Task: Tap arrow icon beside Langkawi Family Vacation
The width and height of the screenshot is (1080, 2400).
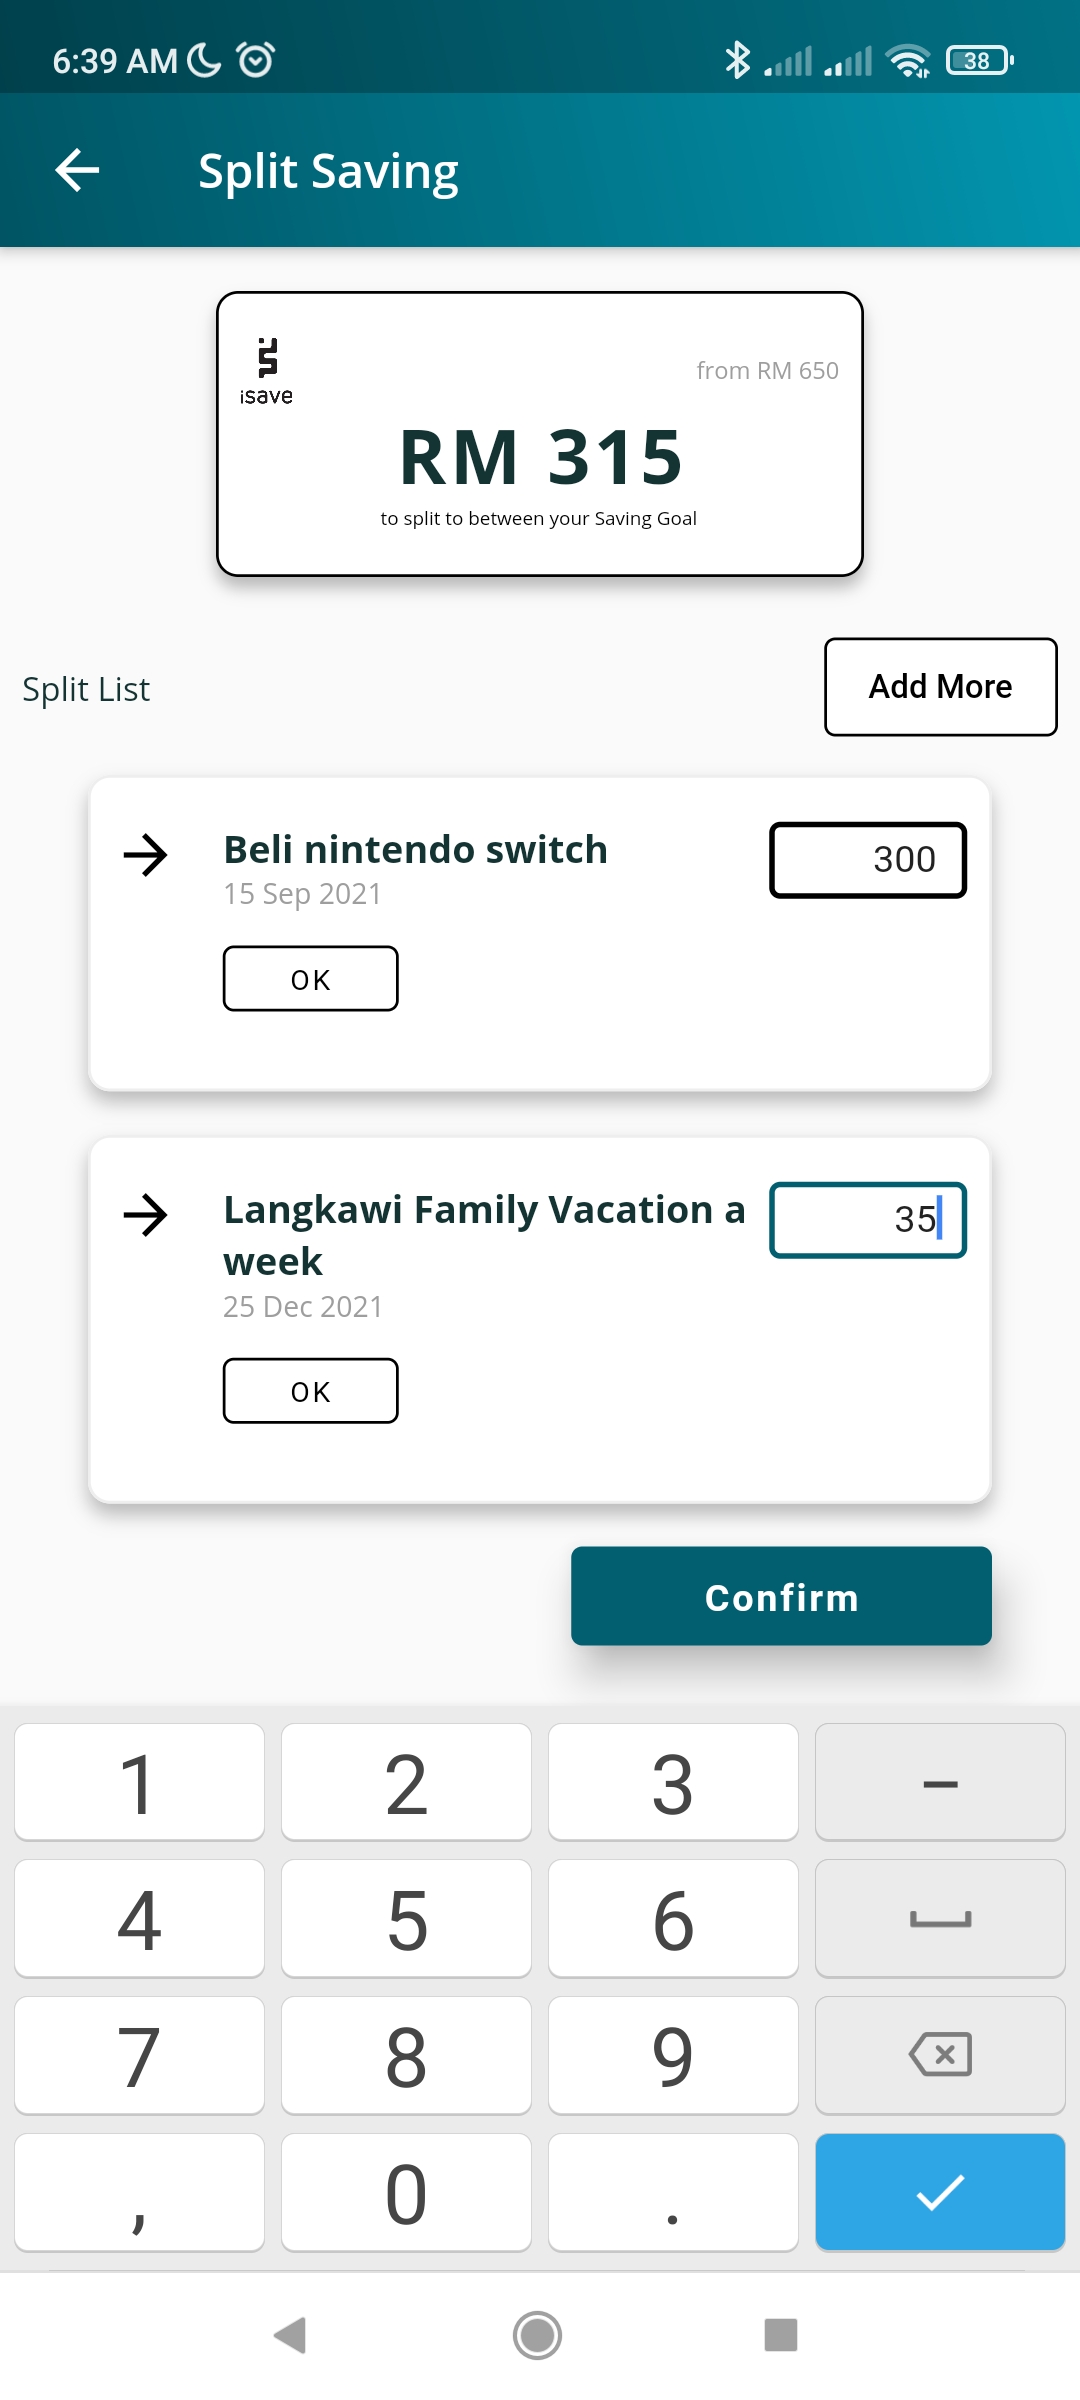Action: click(x=146, y=1215)
